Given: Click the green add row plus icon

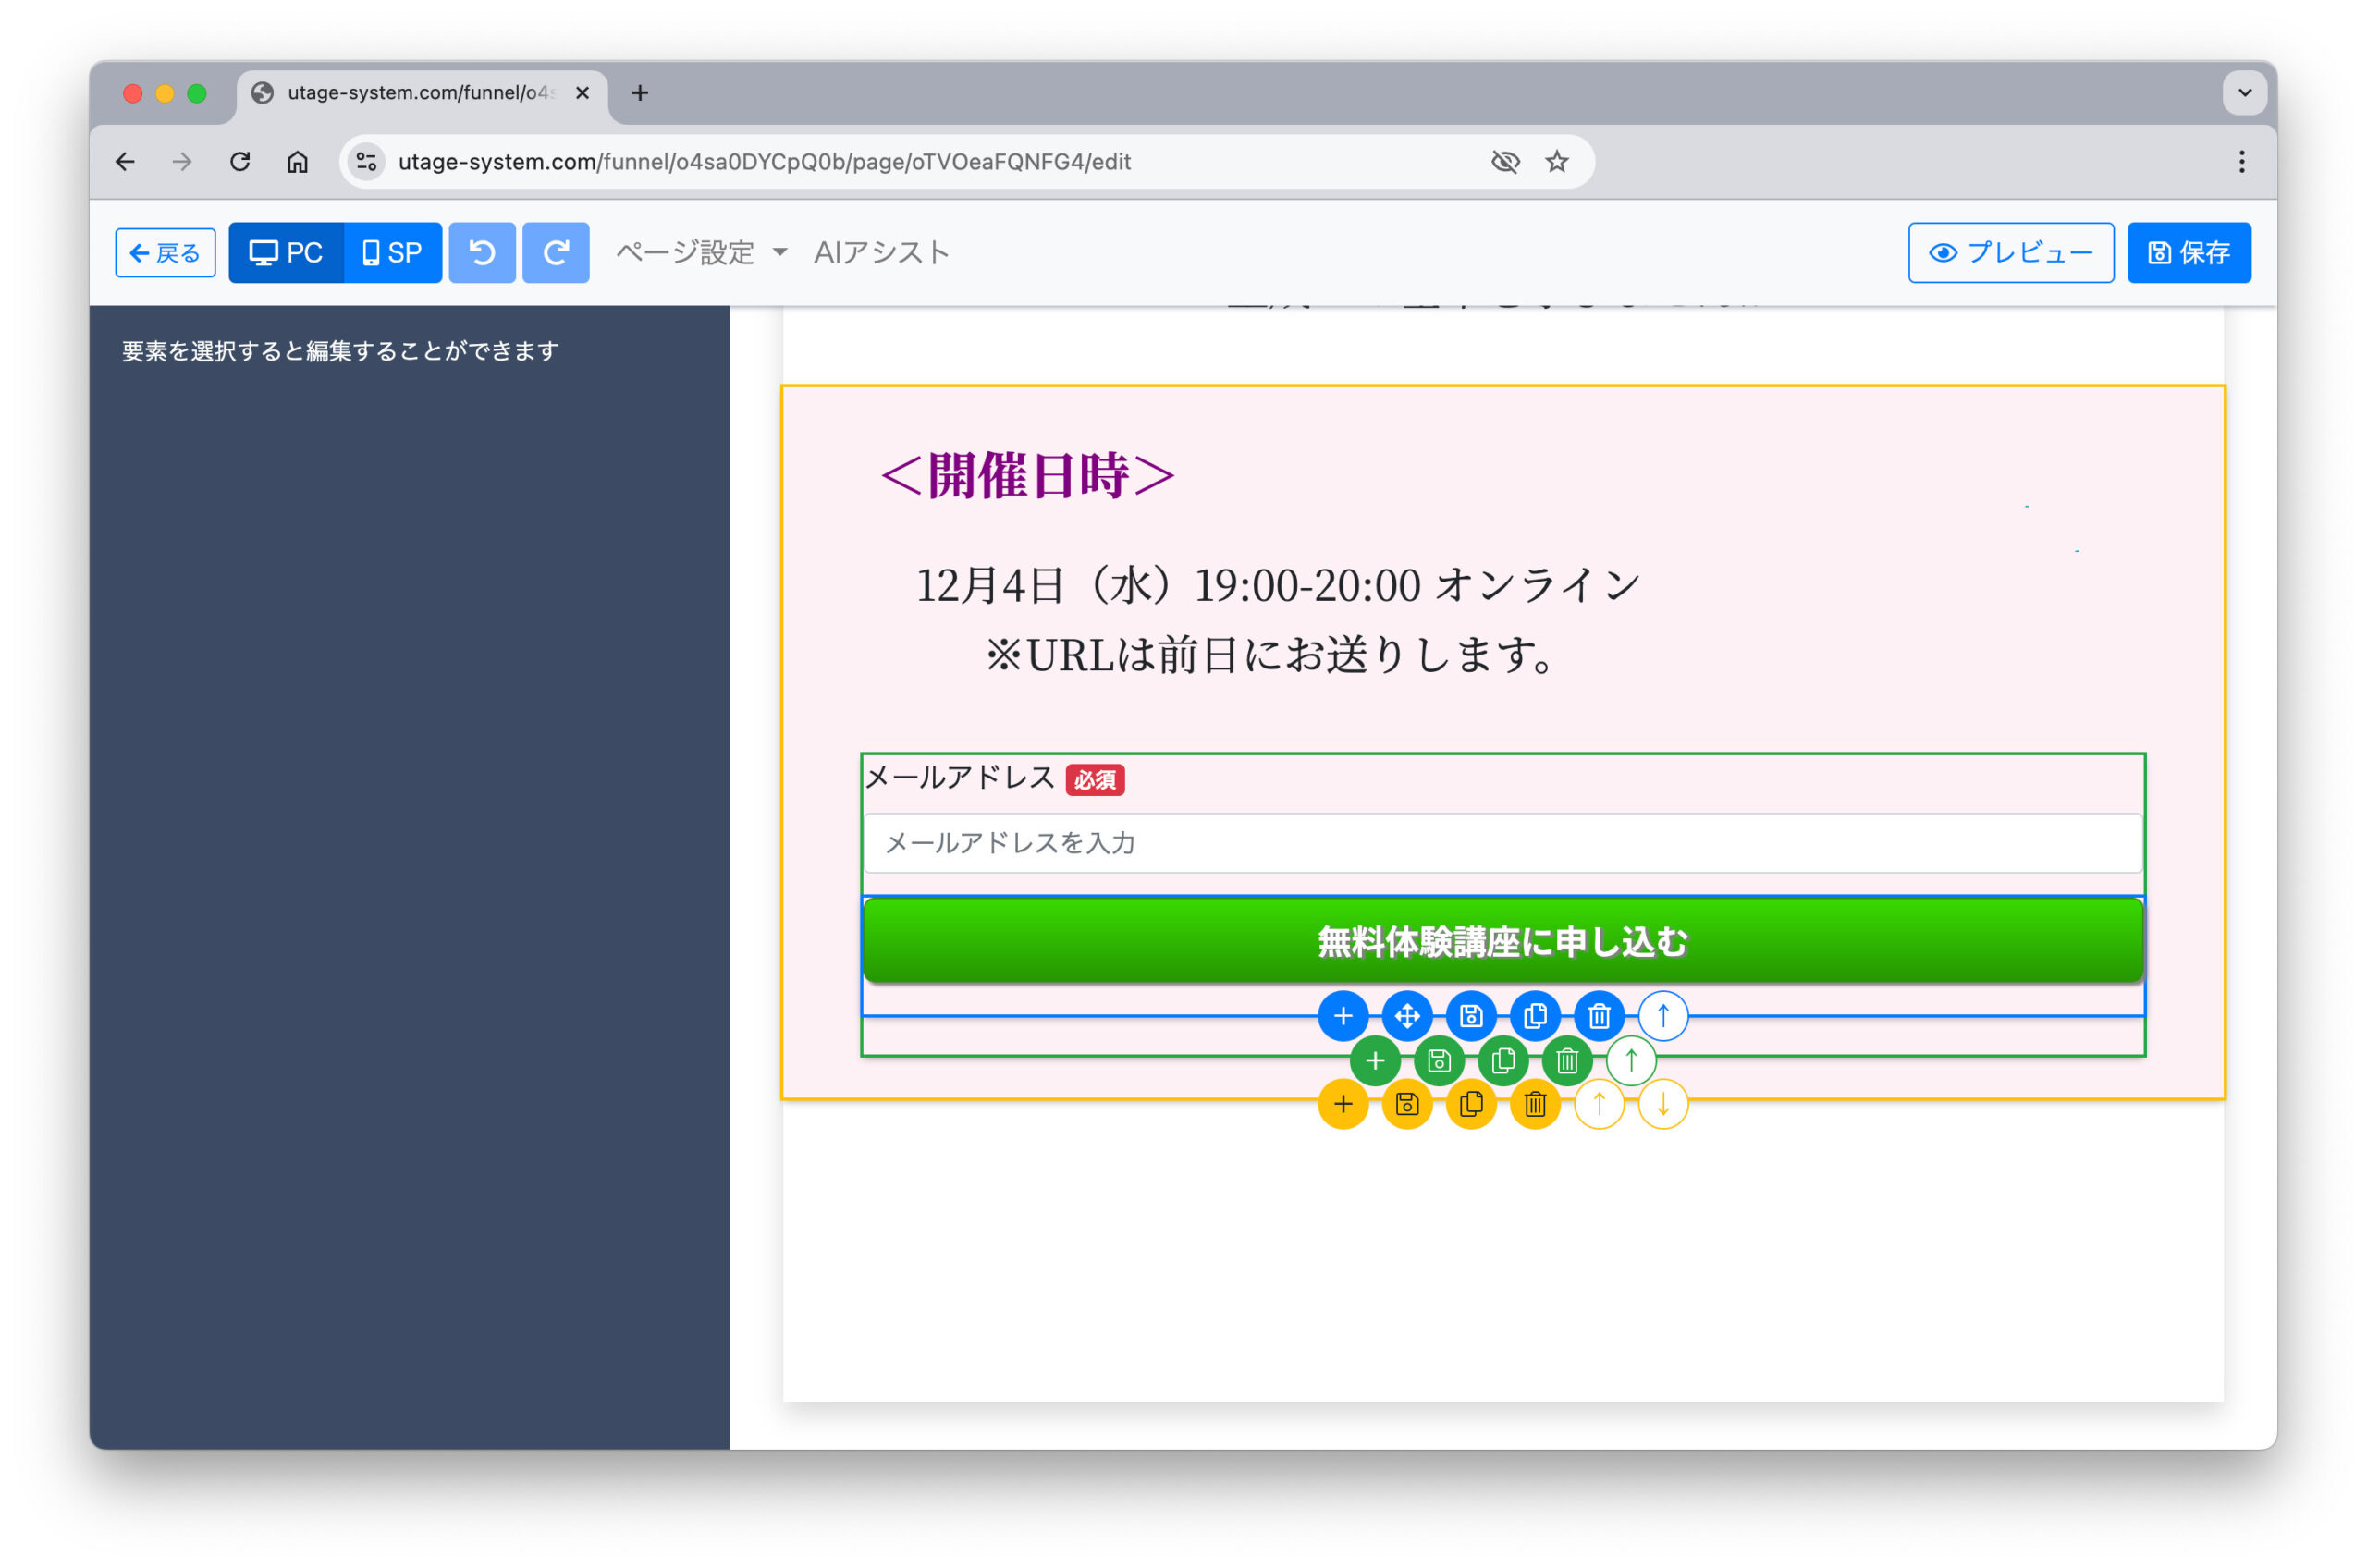Looking at the screenshot, I should coord(1375,1060).
